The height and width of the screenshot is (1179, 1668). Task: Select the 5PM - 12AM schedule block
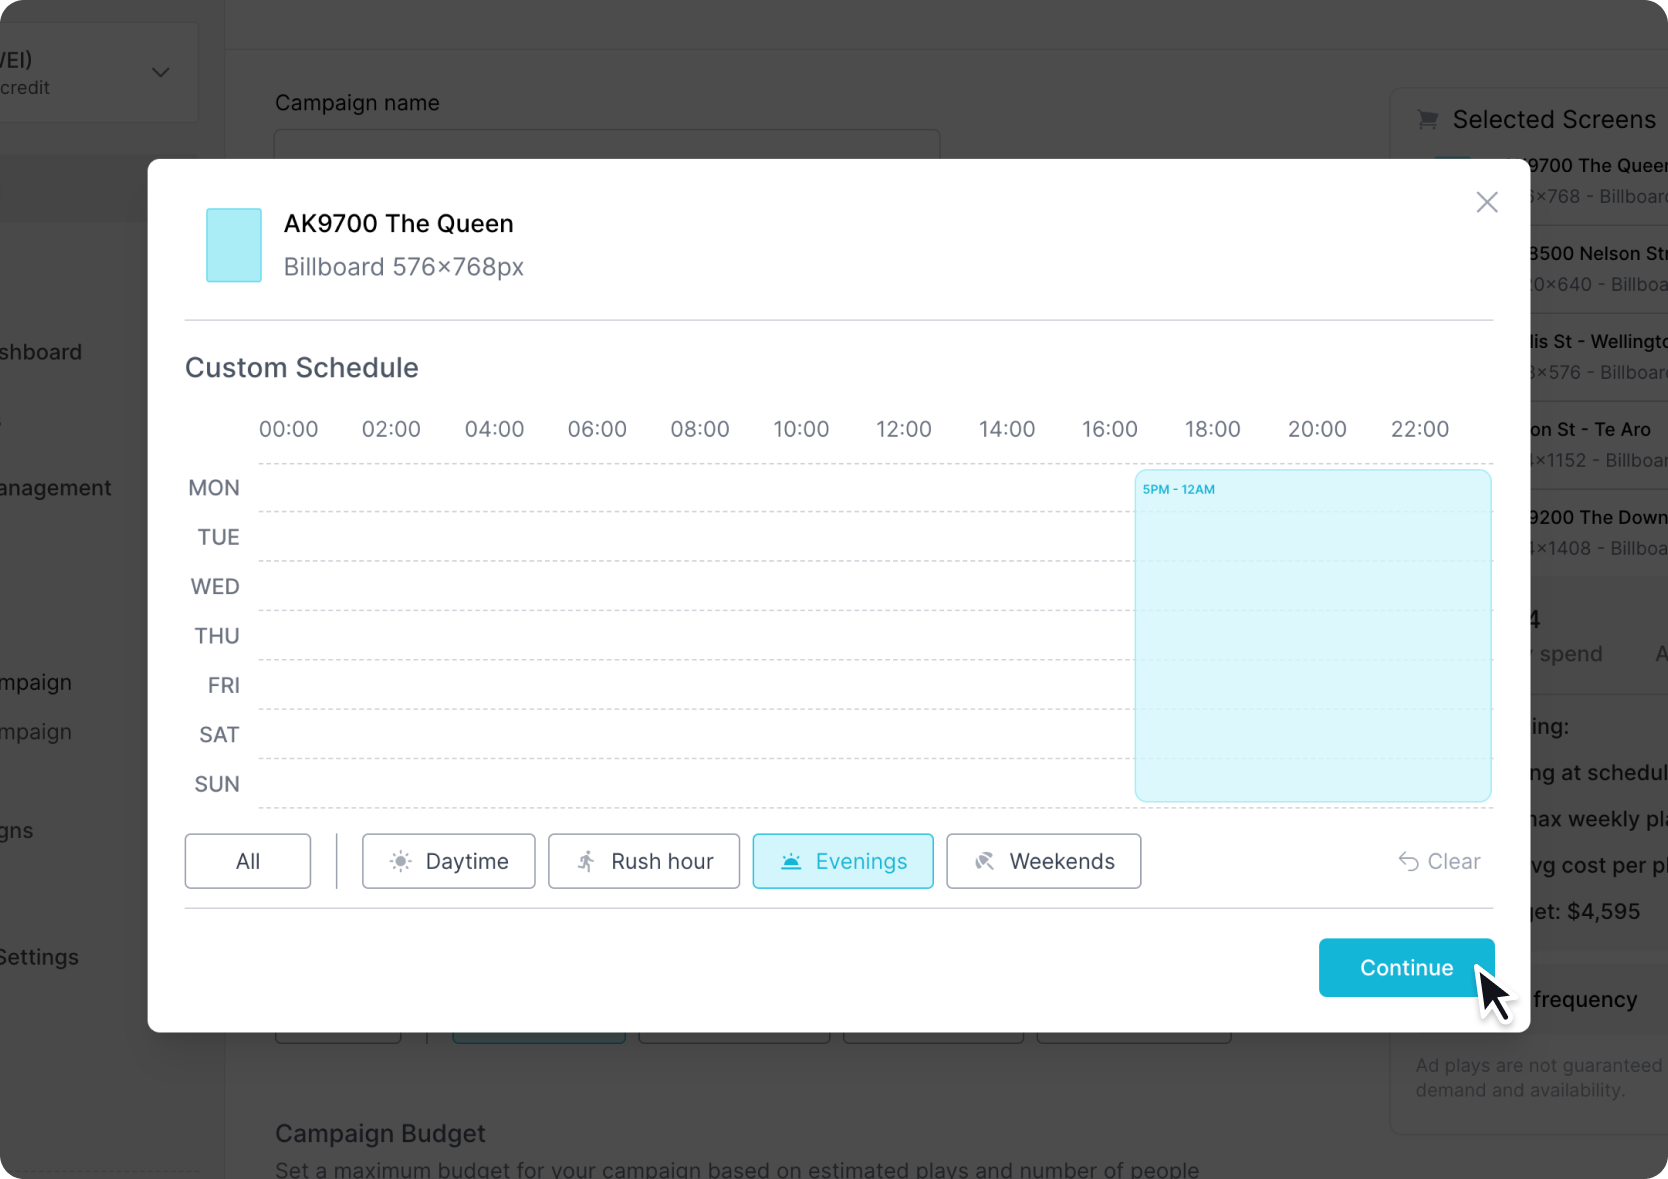[1313, 636]
